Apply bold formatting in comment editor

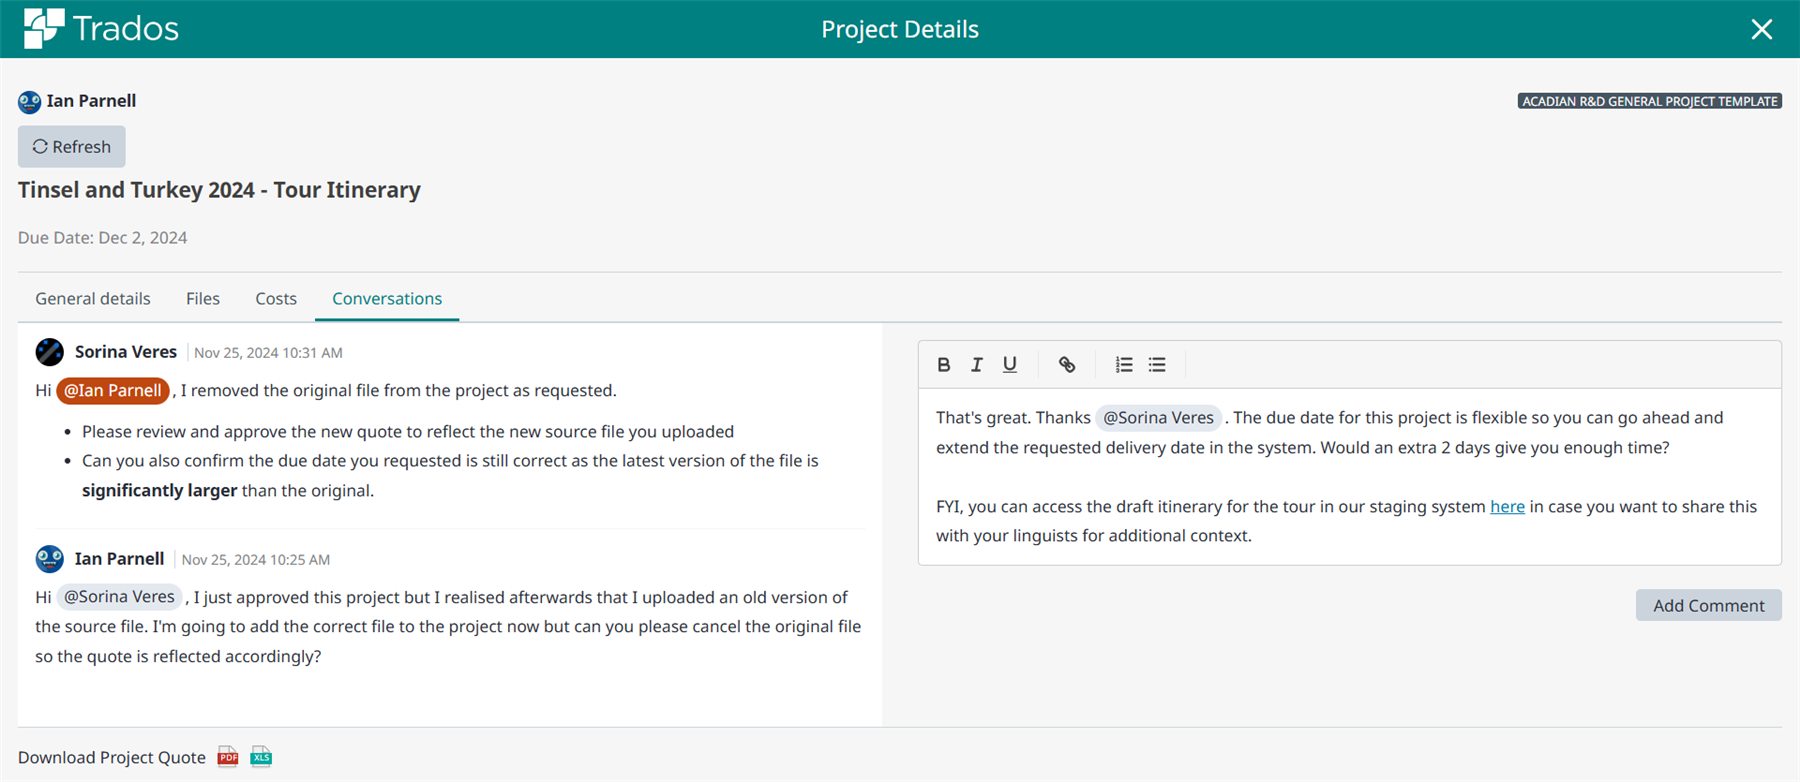(x=943, y=365)
